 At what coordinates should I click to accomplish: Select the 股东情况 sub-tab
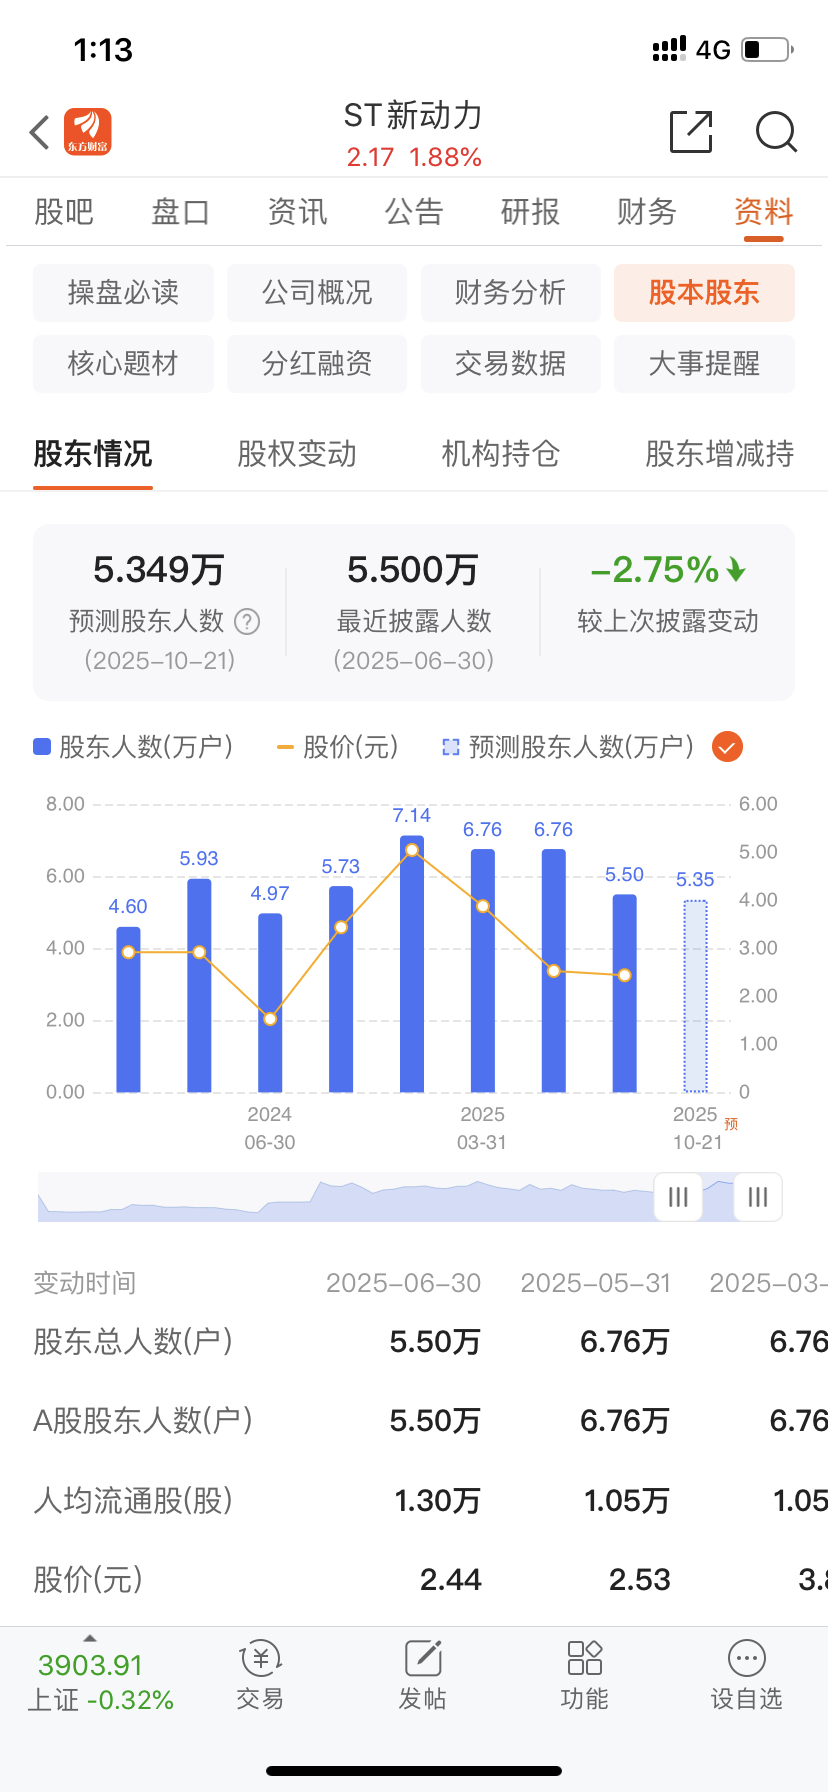click(x=93, y=454)
